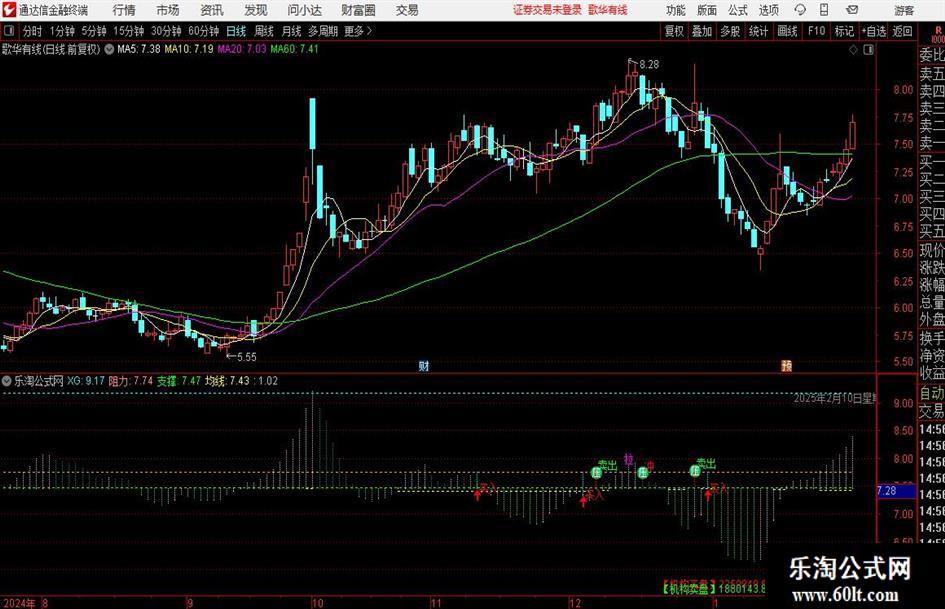Click the 证券交易未登录 login link

[x=547, y=10]
